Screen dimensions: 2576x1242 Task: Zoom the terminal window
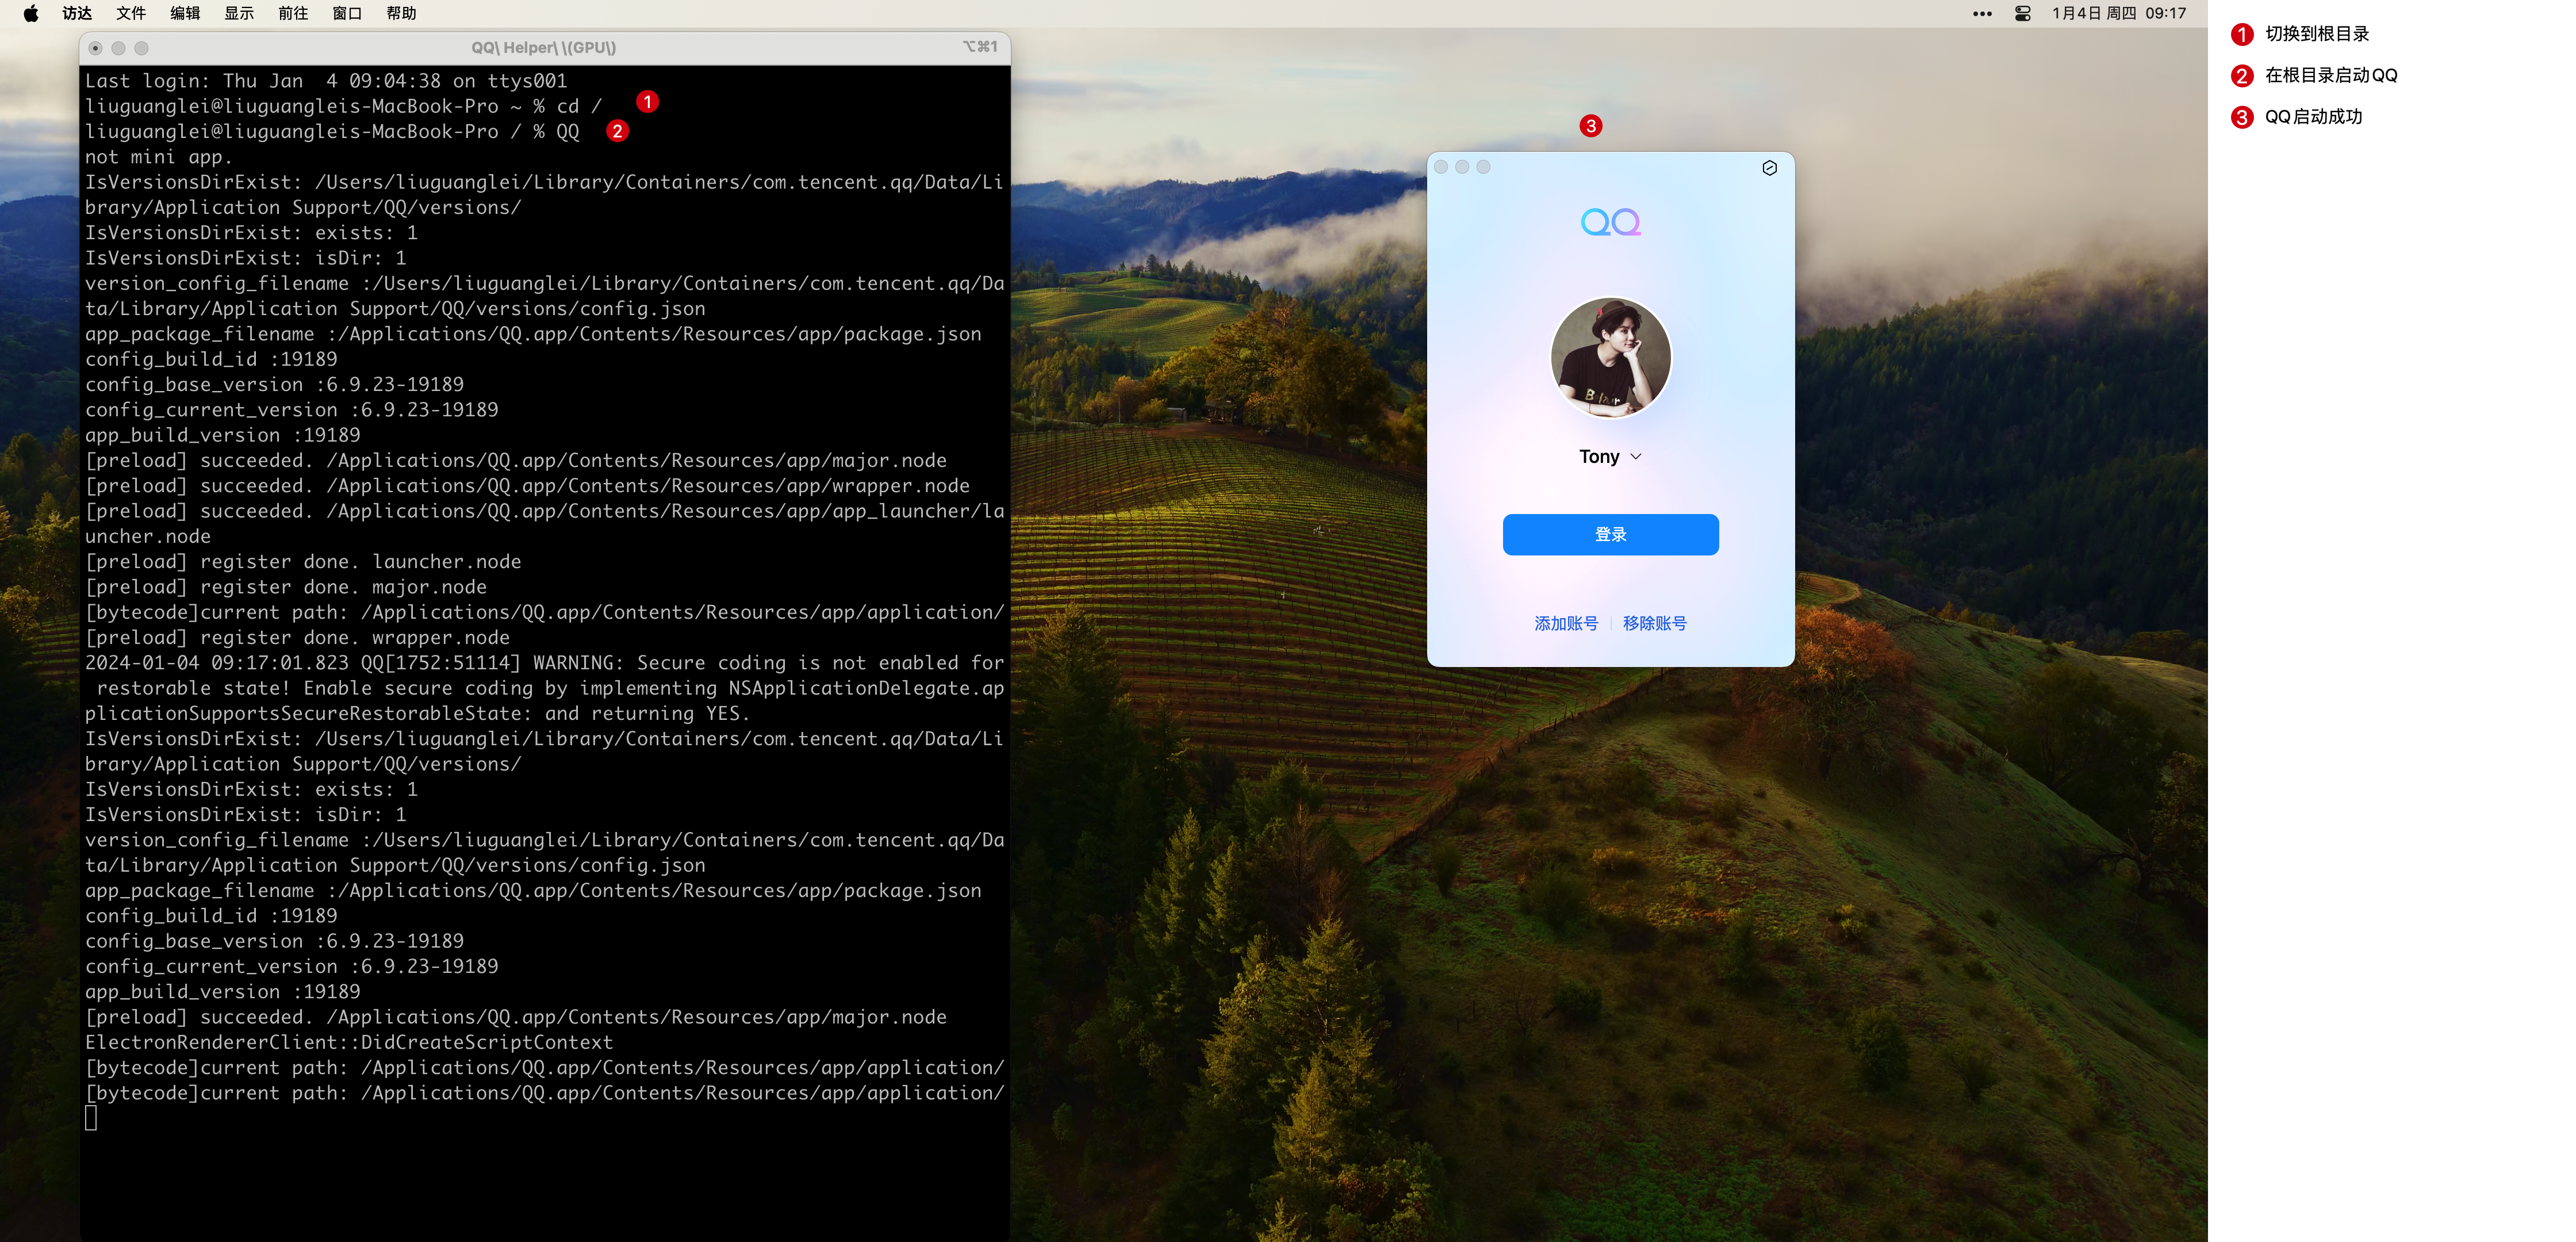(141, 48)
